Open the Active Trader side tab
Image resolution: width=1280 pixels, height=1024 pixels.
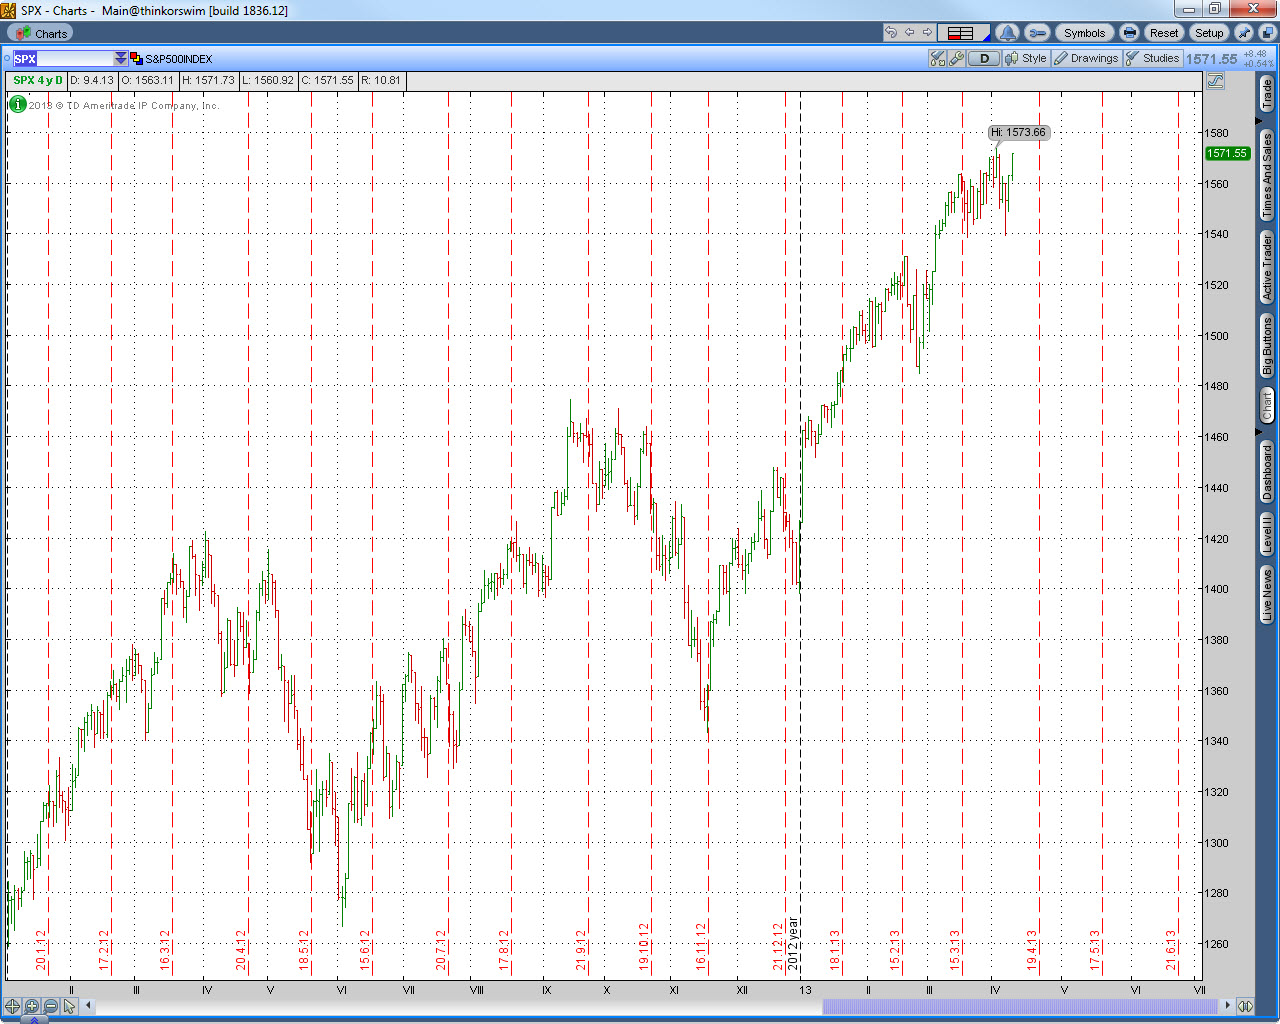tap(1267, 268)
